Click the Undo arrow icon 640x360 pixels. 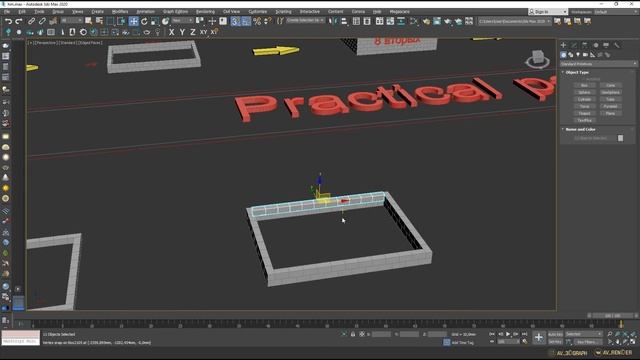(x=8, y=21)
